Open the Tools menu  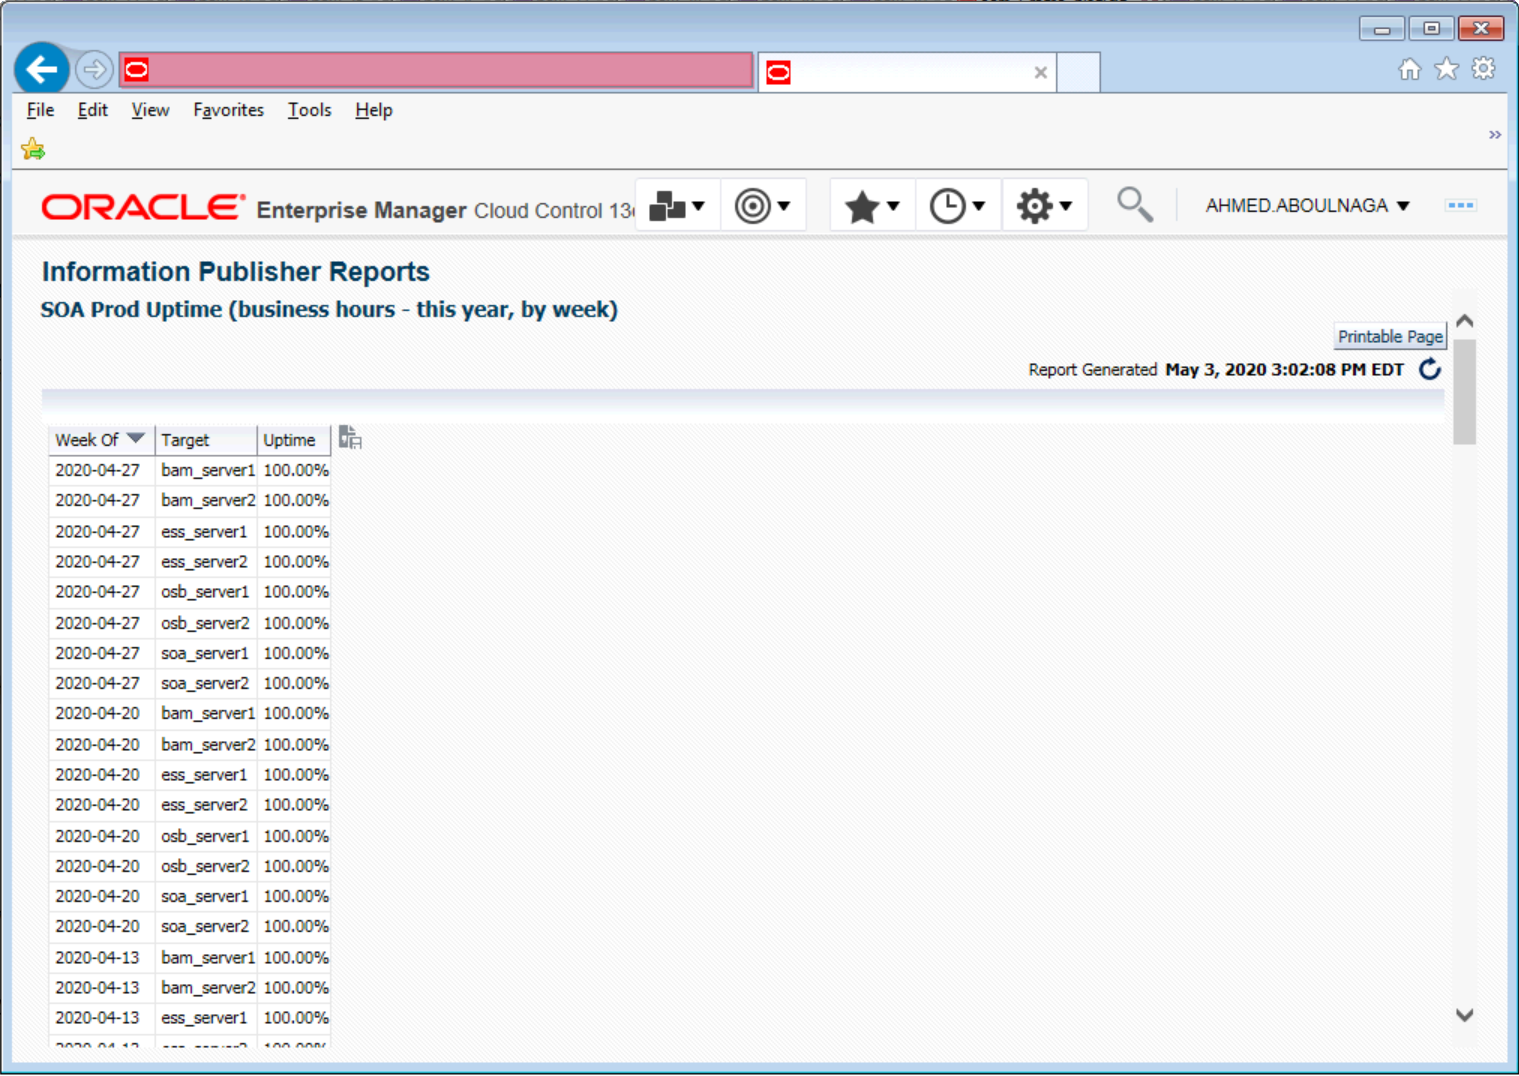coord(309,110)
